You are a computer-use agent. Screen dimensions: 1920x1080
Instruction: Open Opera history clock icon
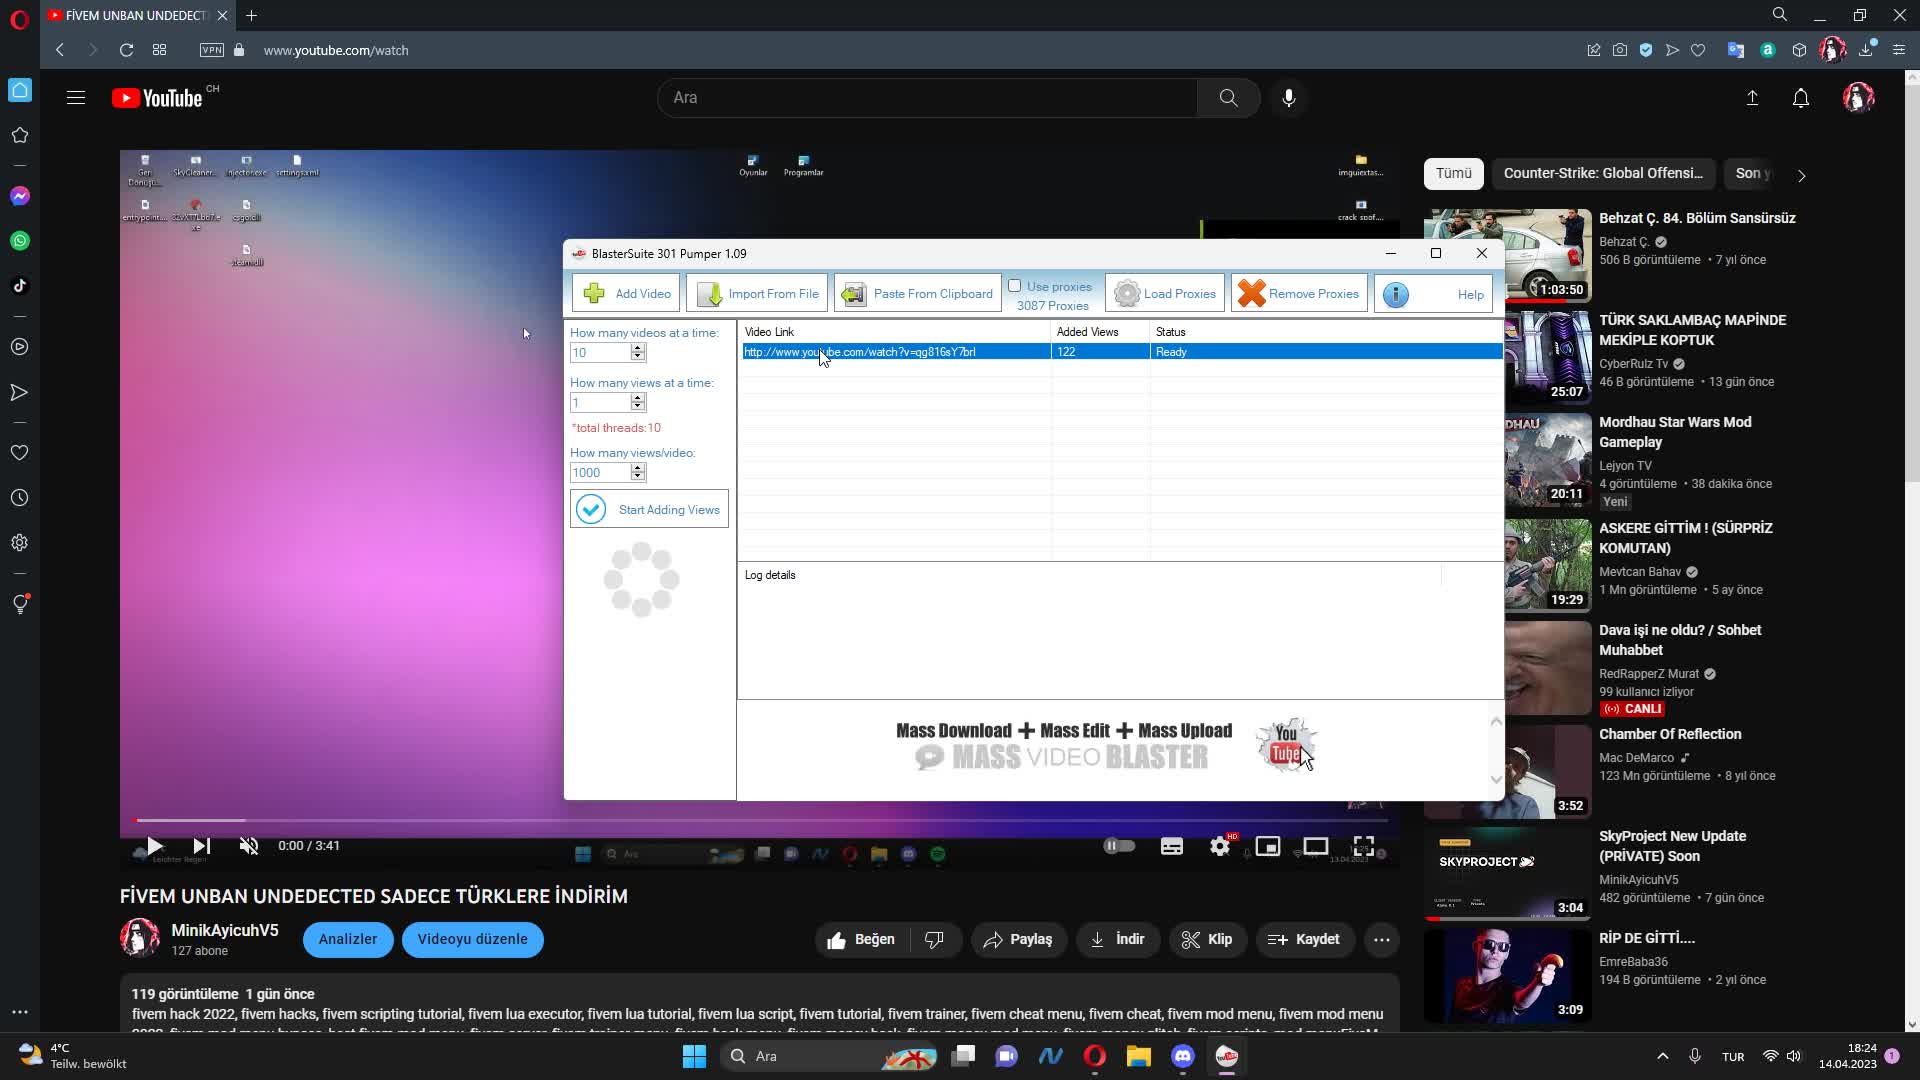20,498
